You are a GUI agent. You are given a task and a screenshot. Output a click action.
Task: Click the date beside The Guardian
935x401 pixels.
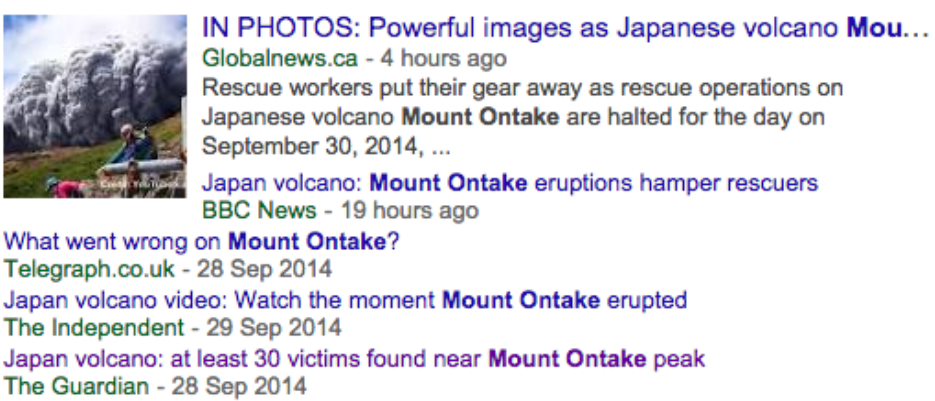(239, 385)
